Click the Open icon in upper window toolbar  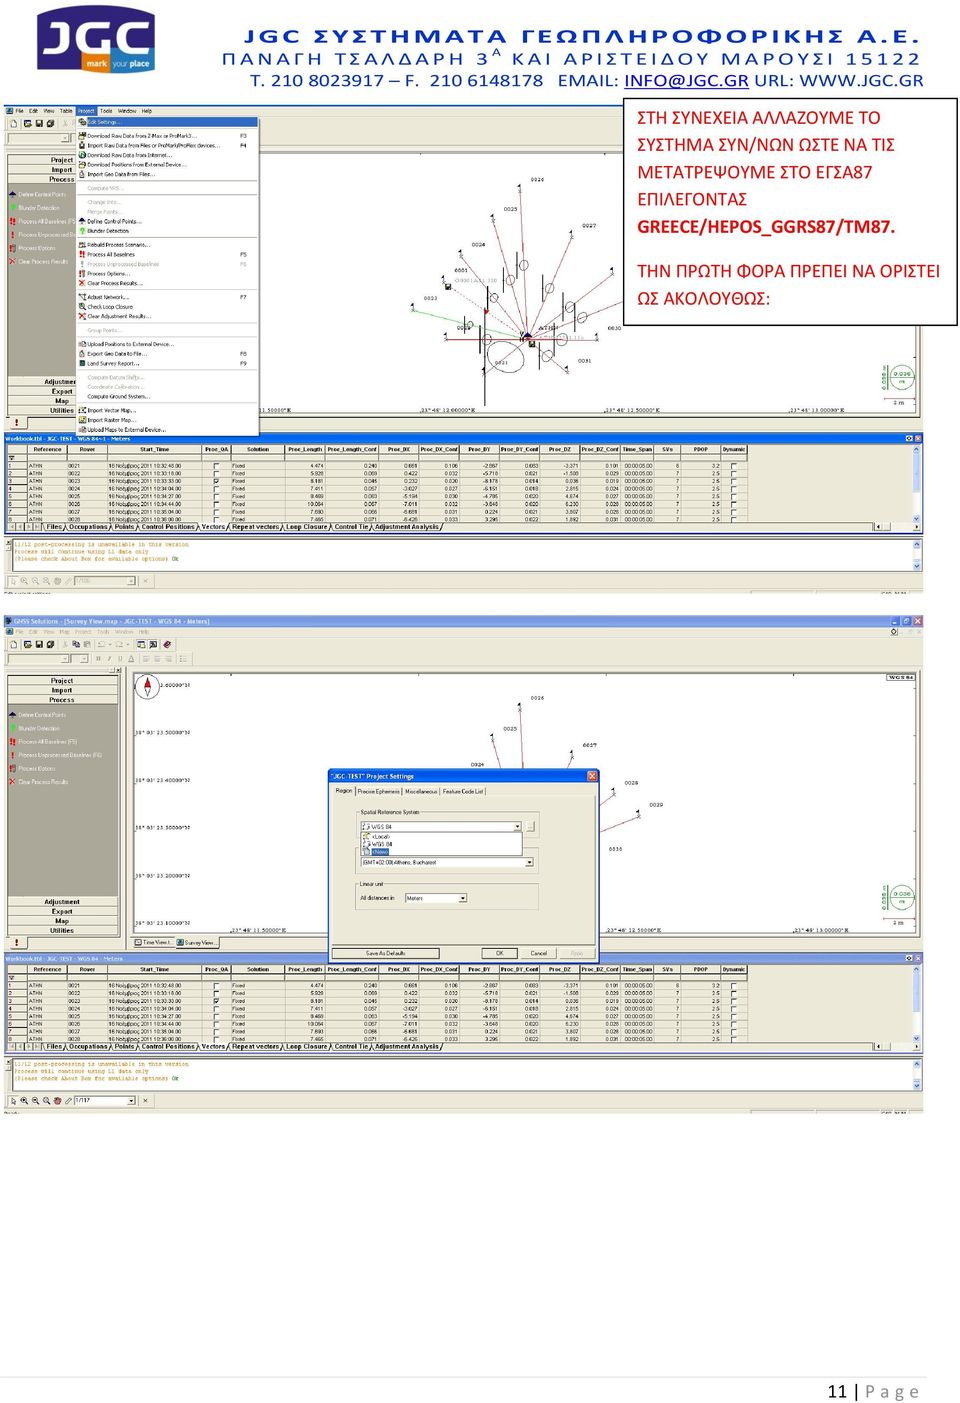(26, 124)
